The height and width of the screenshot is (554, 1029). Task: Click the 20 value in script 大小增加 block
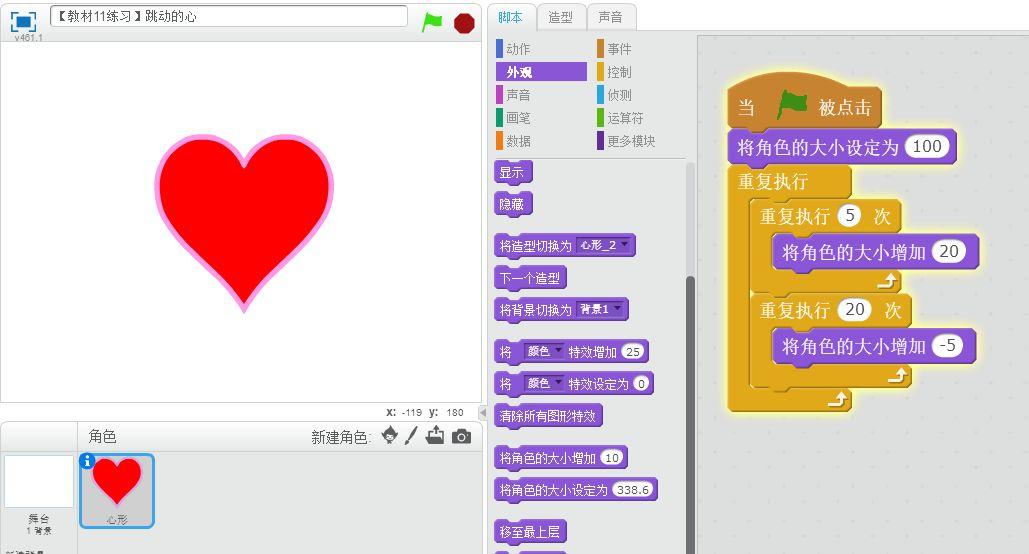coord(949,251)
